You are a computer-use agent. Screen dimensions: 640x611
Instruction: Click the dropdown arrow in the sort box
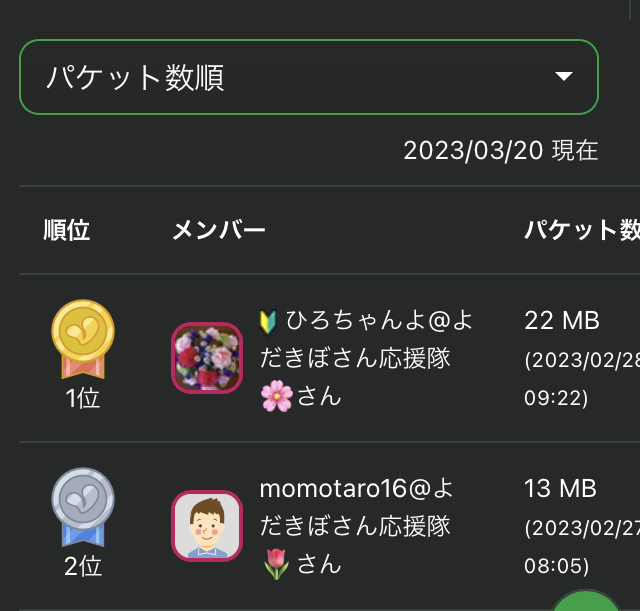[x=564, y=77]
